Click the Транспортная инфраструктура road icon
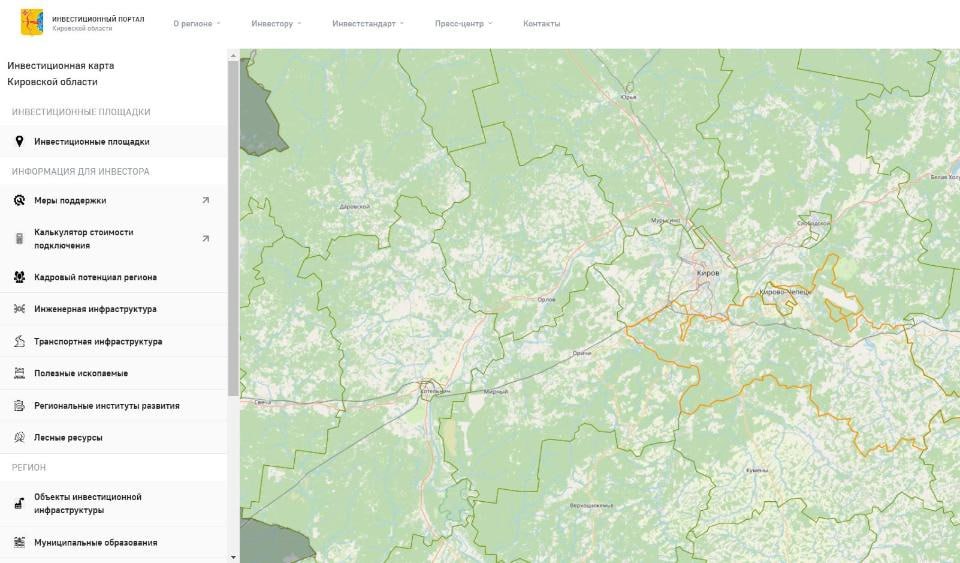960x563 pixels. point(19,341)
